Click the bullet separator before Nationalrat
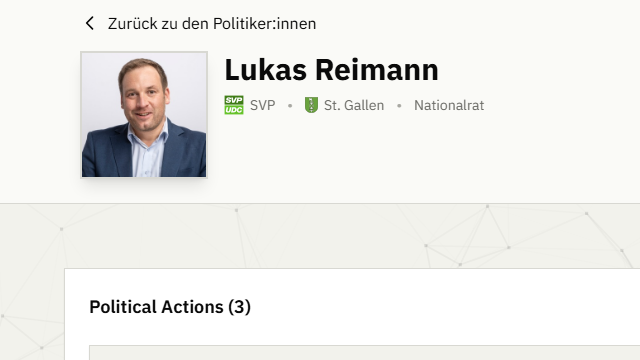This screenshot has width=640, height=360. pyautogui.click(x=399, y=105)
